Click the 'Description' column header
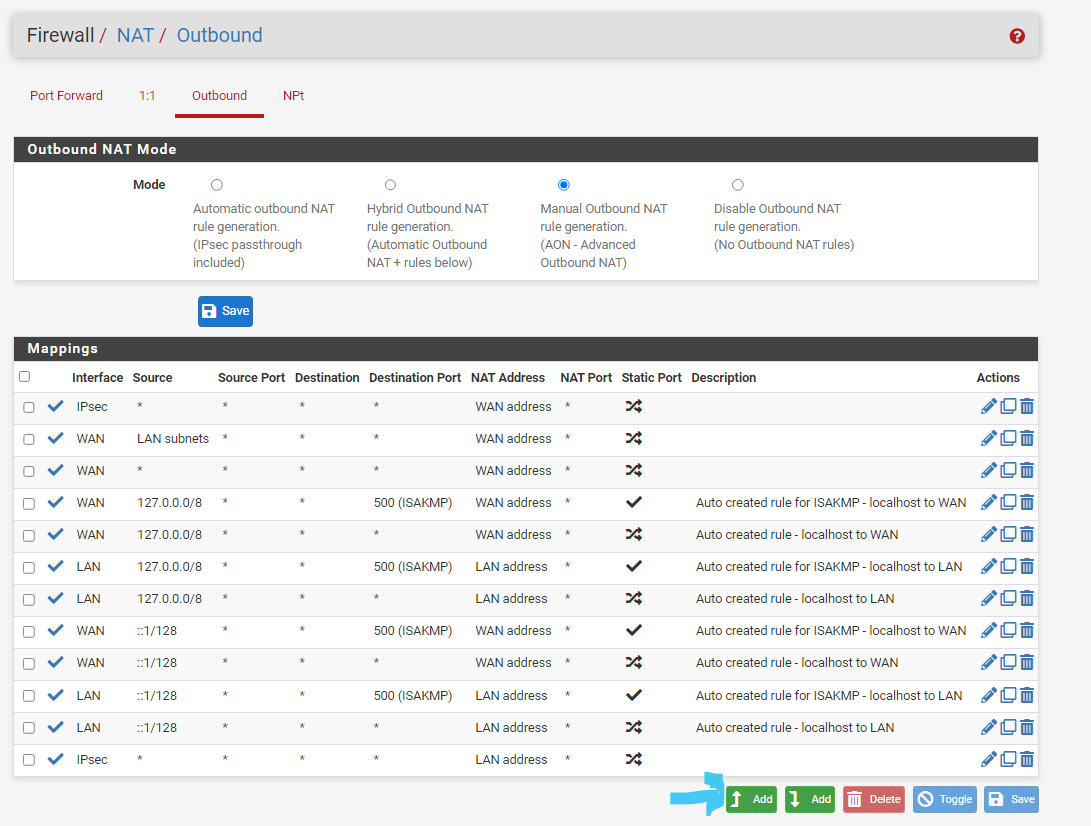The width and height of the screenshot is (1091, 826). [724, 377]
